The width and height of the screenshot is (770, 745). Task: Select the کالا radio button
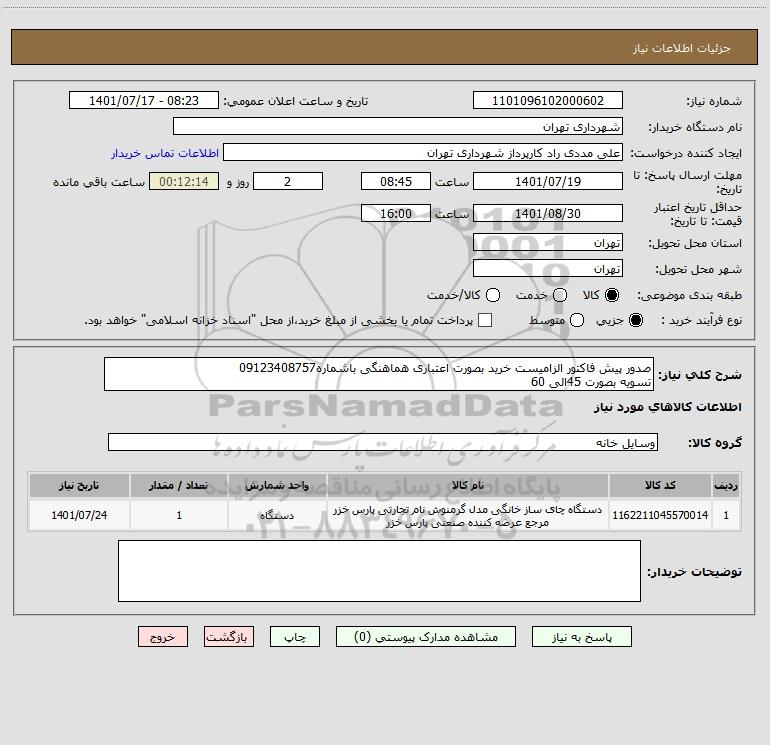click(612, 295)
